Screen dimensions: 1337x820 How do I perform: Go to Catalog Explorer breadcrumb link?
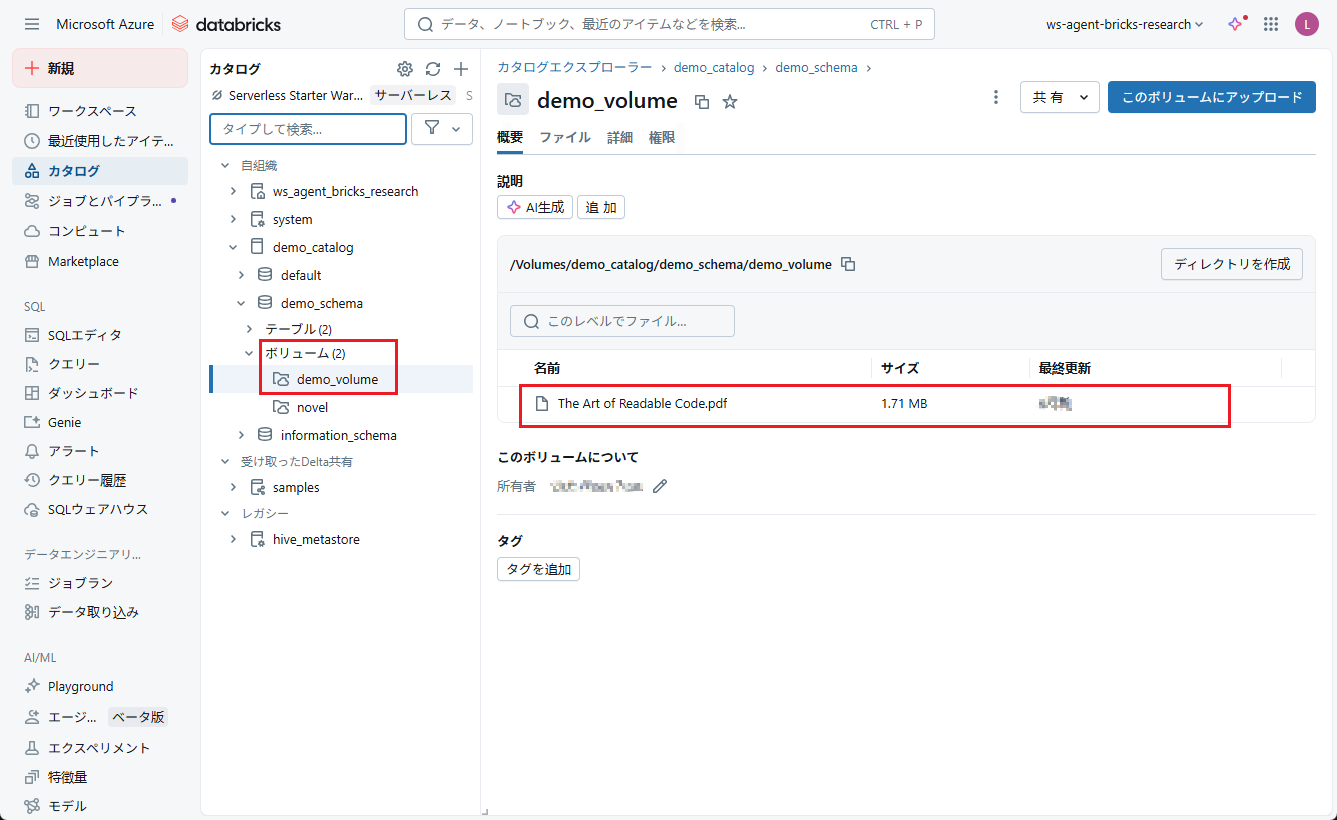click(x=575, y=68)
